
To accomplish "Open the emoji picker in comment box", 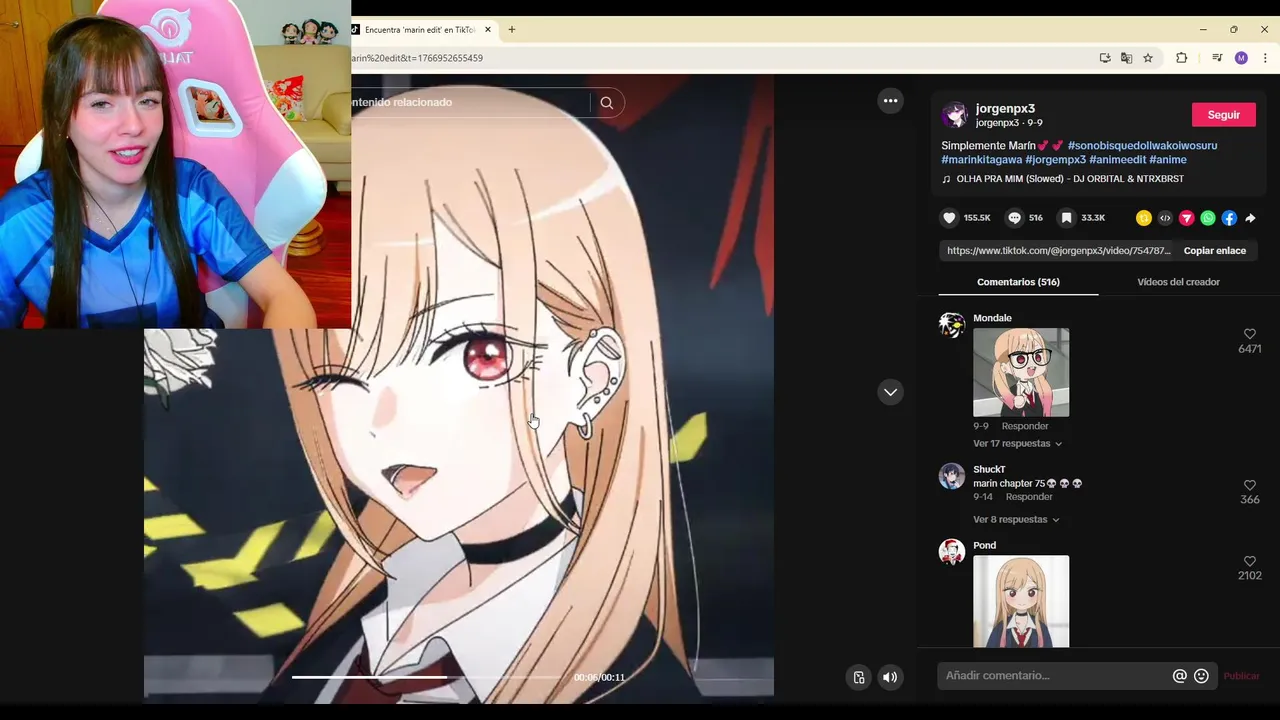I will (1202, 676).
